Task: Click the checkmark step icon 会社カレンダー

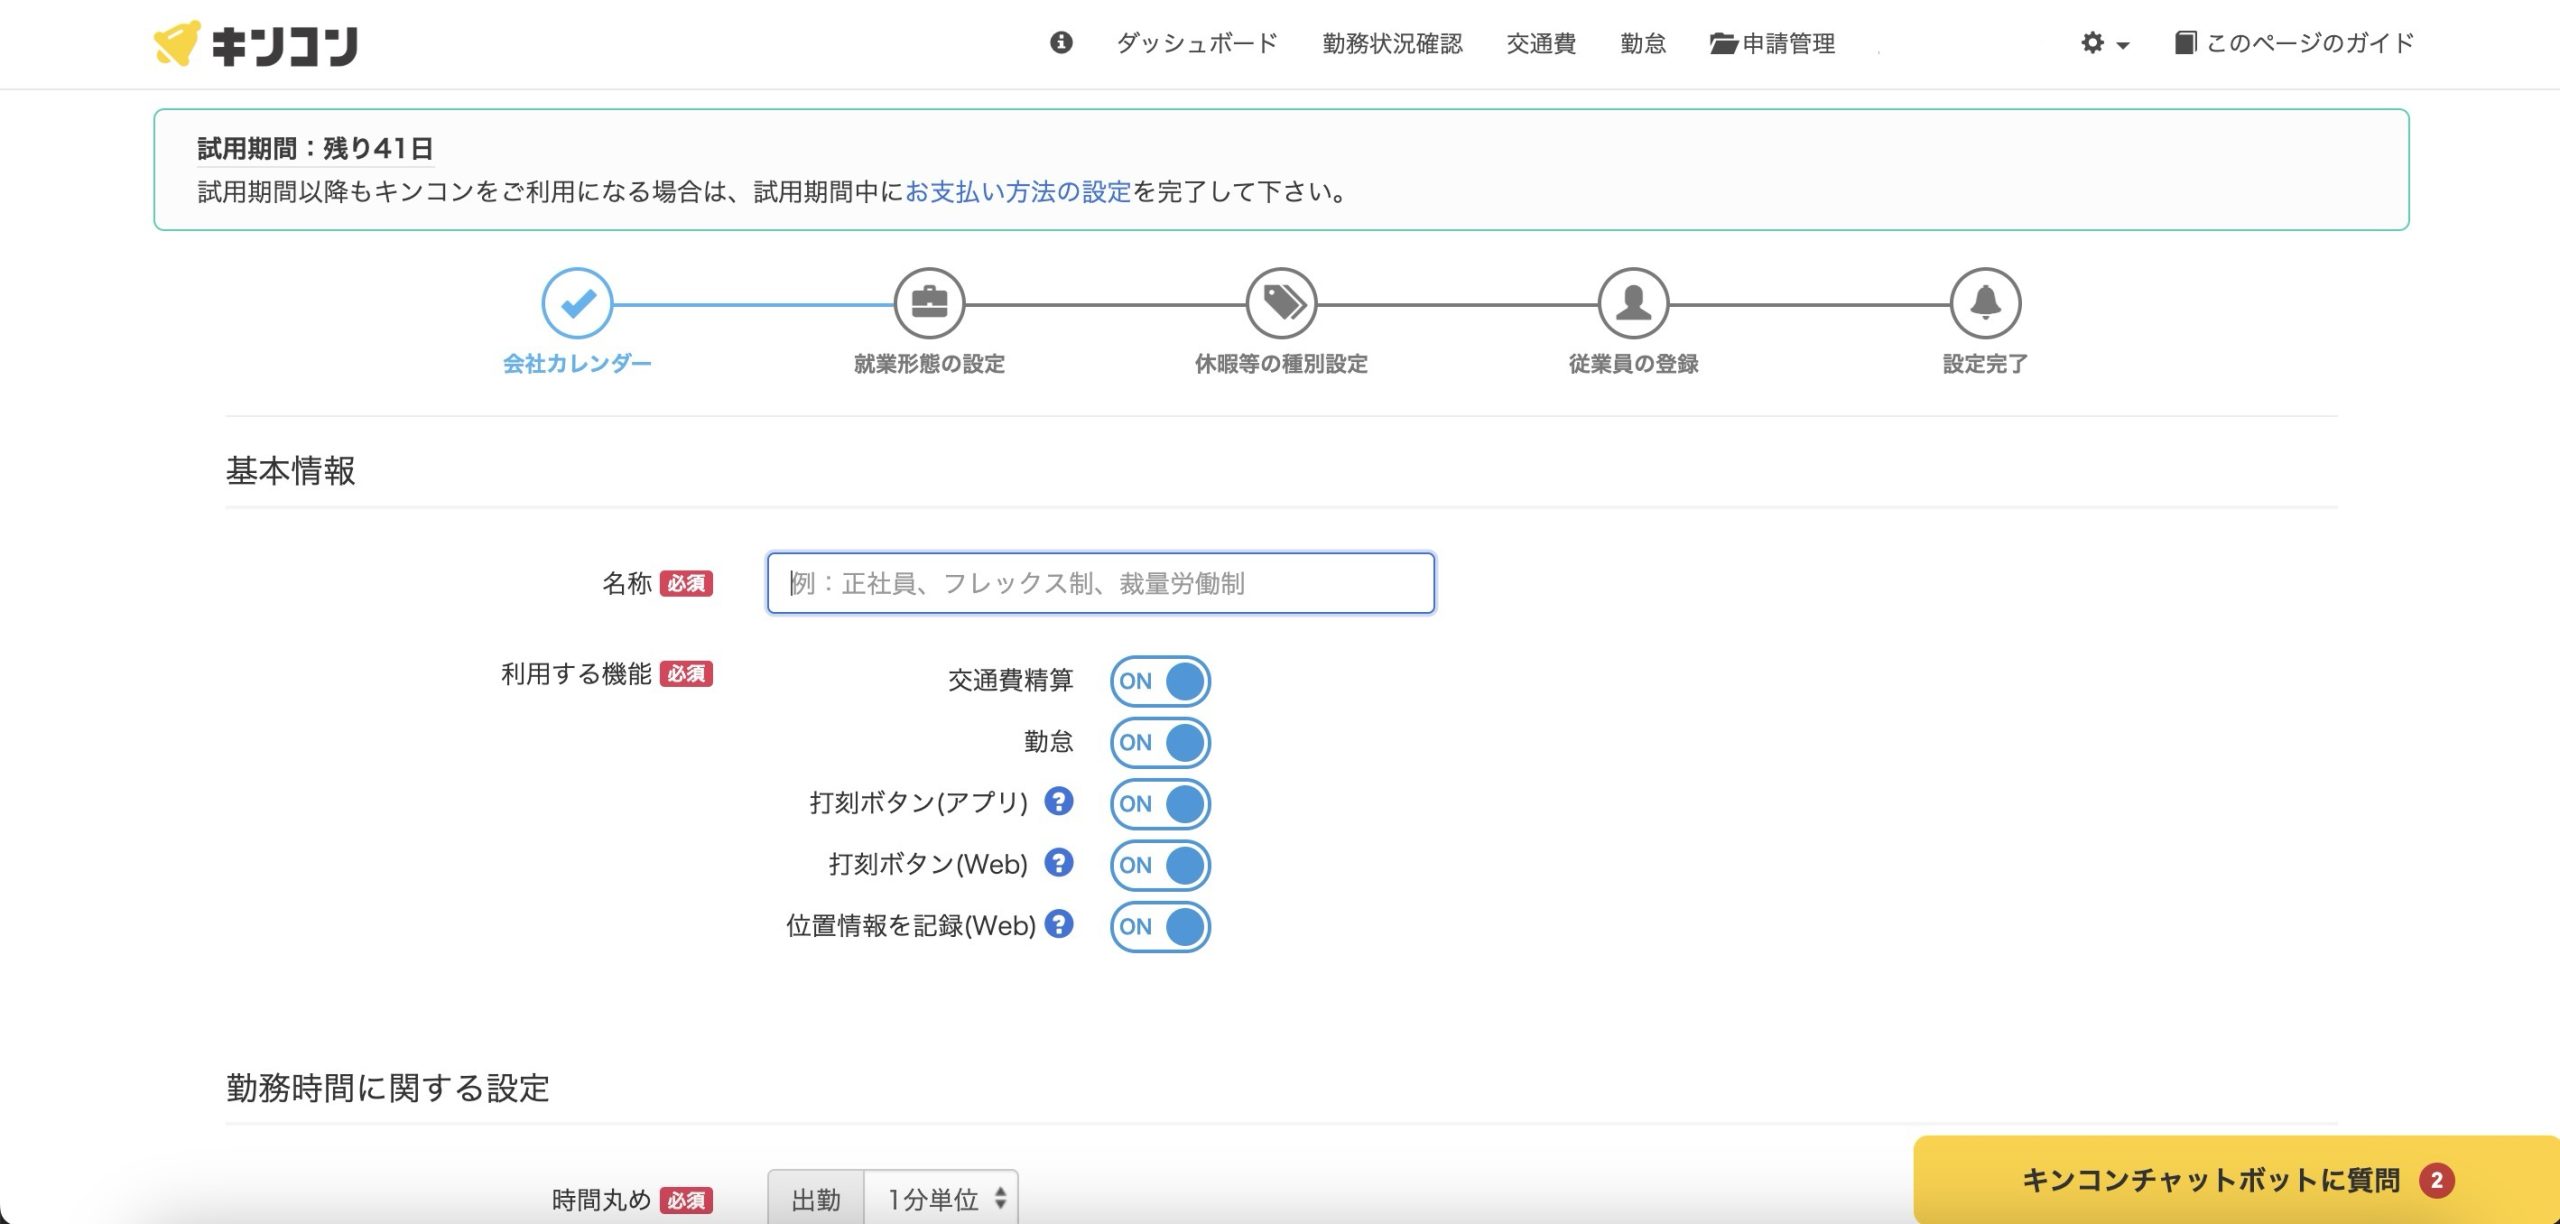Action: tap(577, 303)
